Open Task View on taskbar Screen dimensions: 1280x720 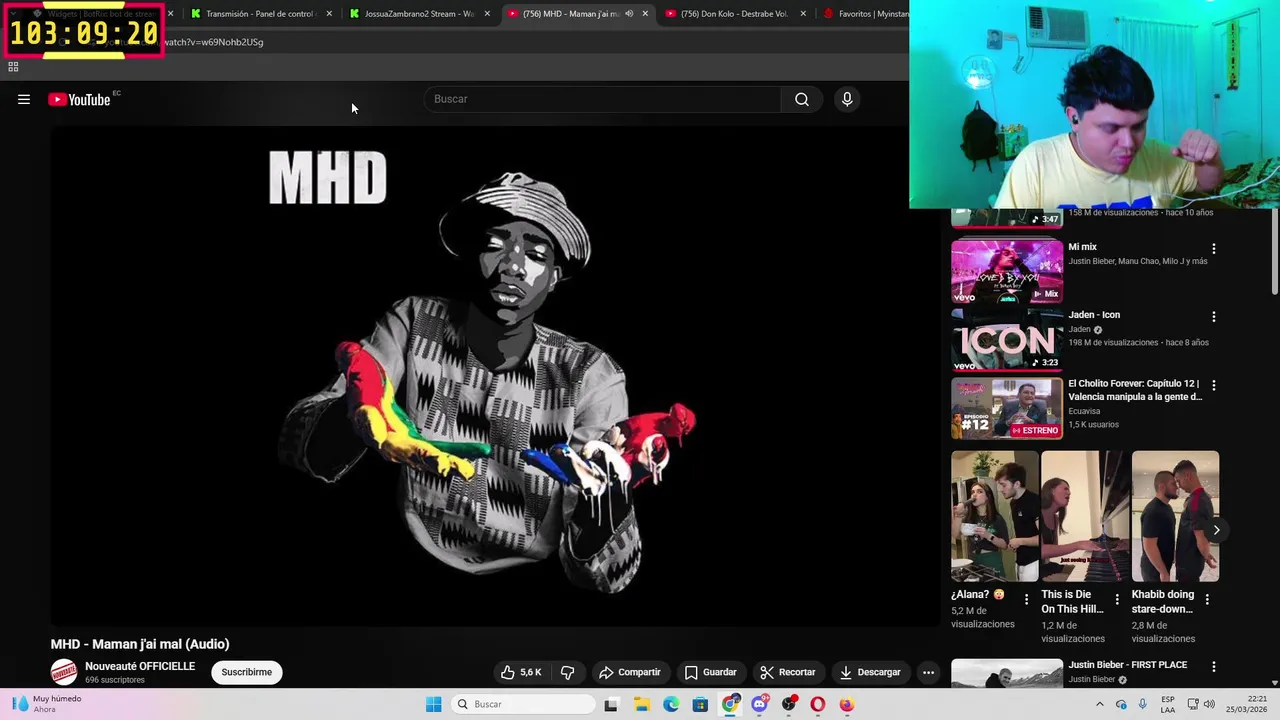[611, 704]
